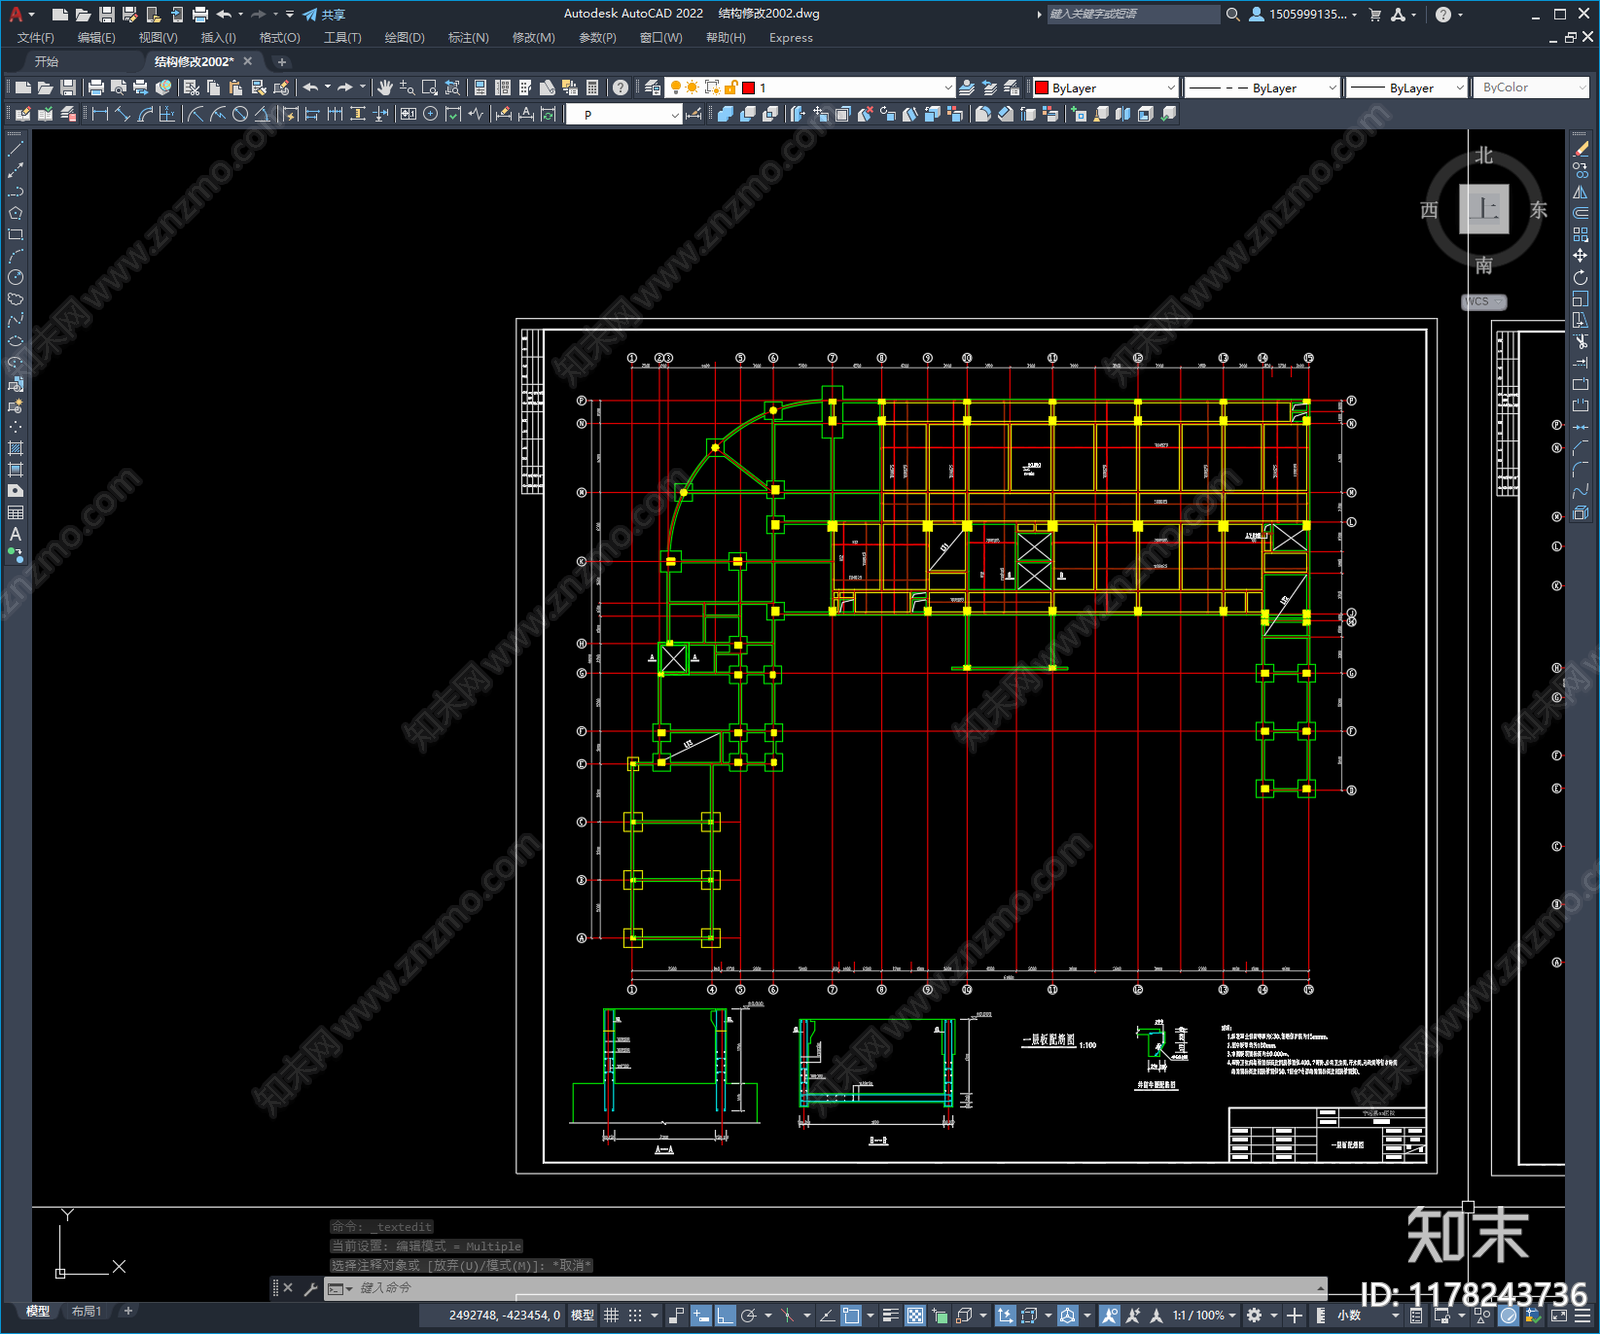Click the WCS label under ViewCube
Screen dimensions: 1600x1334
point(1484,301)
